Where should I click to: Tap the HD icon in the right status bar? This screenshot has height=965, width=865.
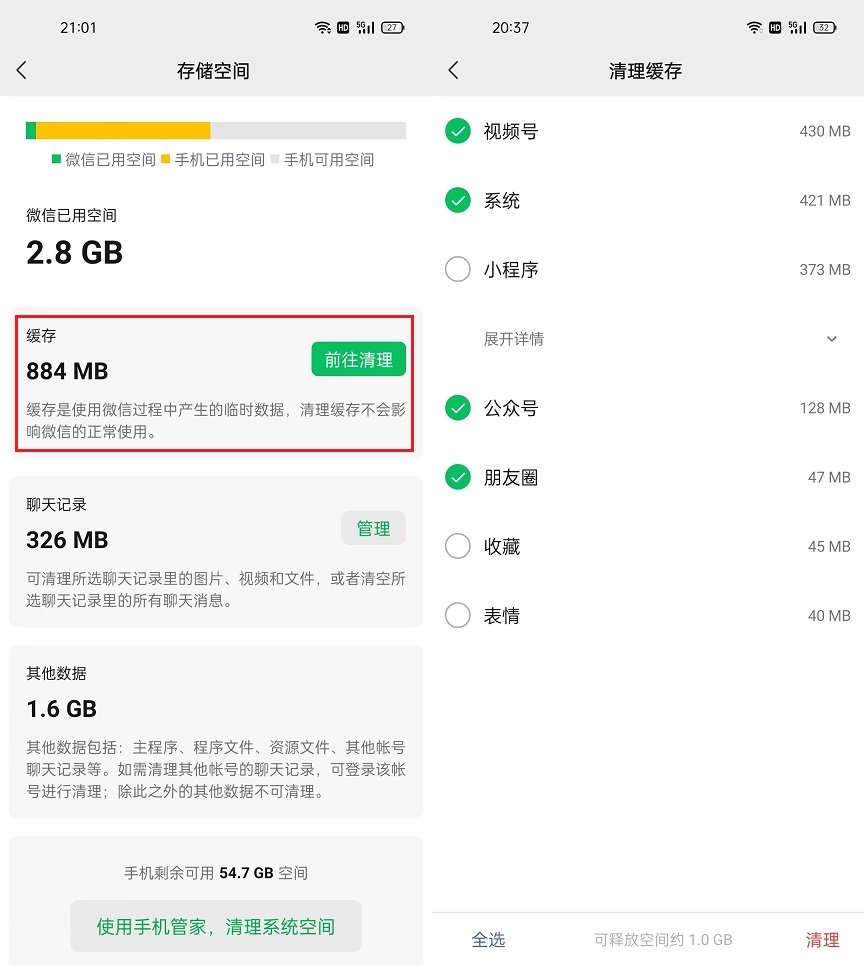[775, 28]
